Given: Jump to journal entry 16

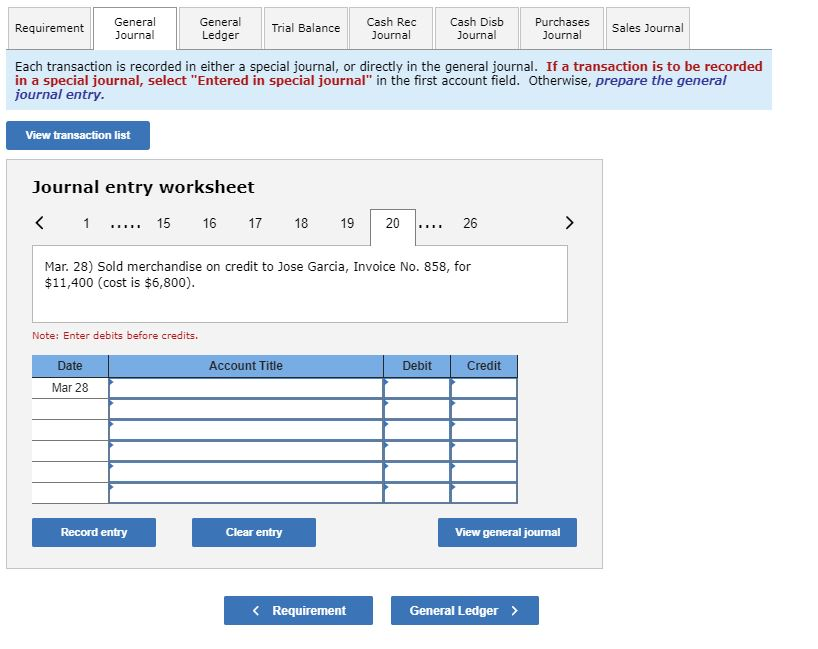Looking at the screenshot, I should coord(209,223).
